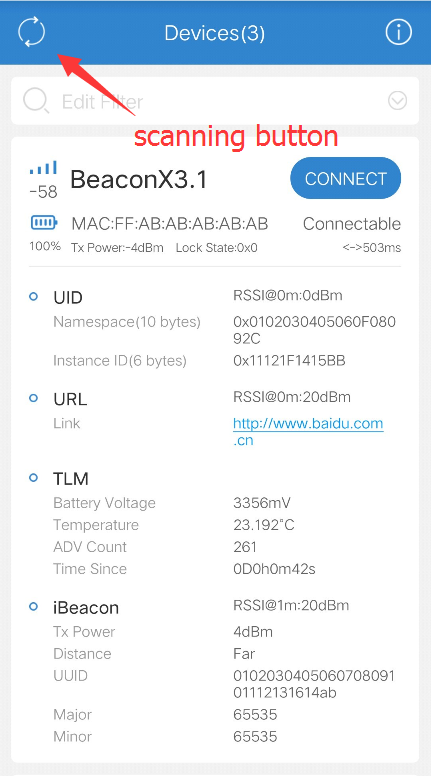Tap the BeaconX3.1 device name
Image resolution: width=431 pixels, height=776 pixels.
click(139, 180)
